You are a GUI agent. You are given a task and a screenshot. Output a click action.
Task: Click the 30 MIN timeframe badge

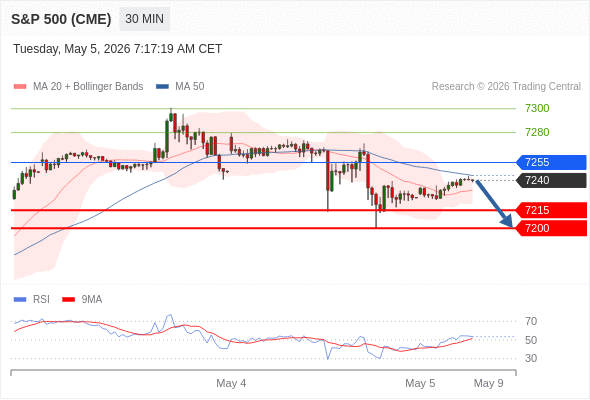coord(144,19)
